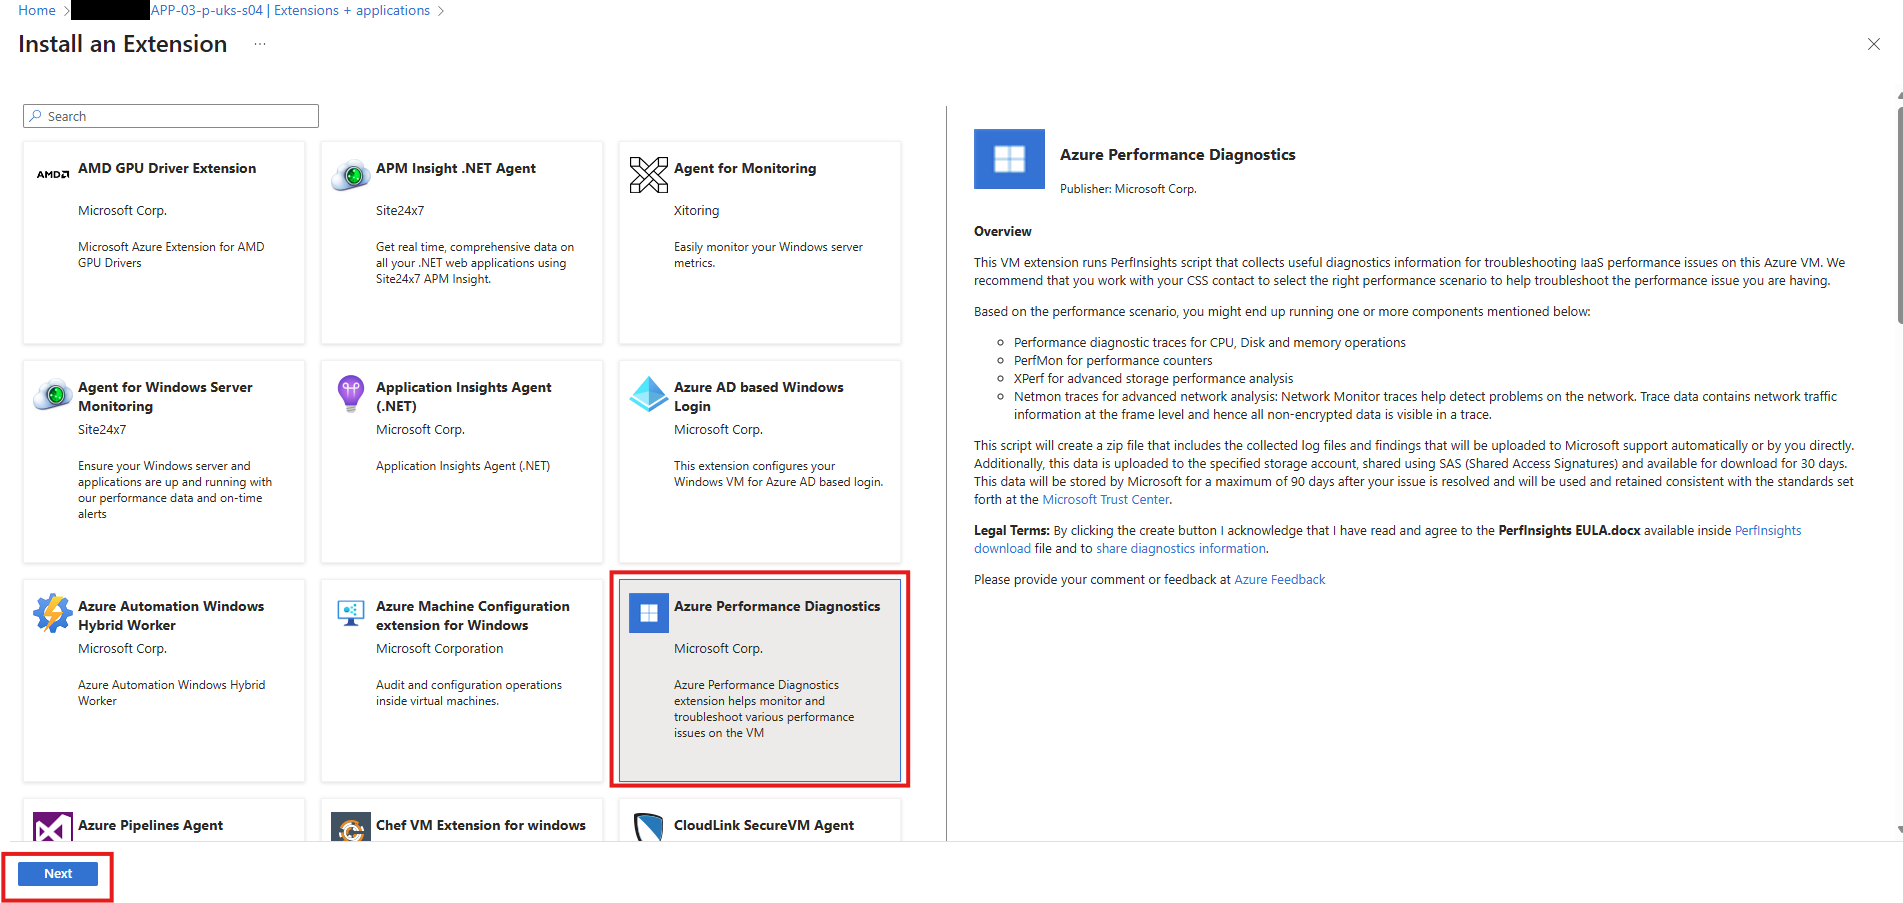The height and width of the screenshot is (903, 1903).
Task: Navigate to Home via breadcrumb
Action: [36, 10]
